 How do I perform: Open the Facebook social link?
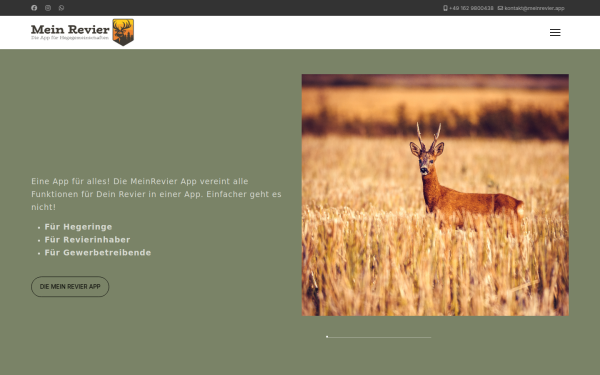point(34,8)
